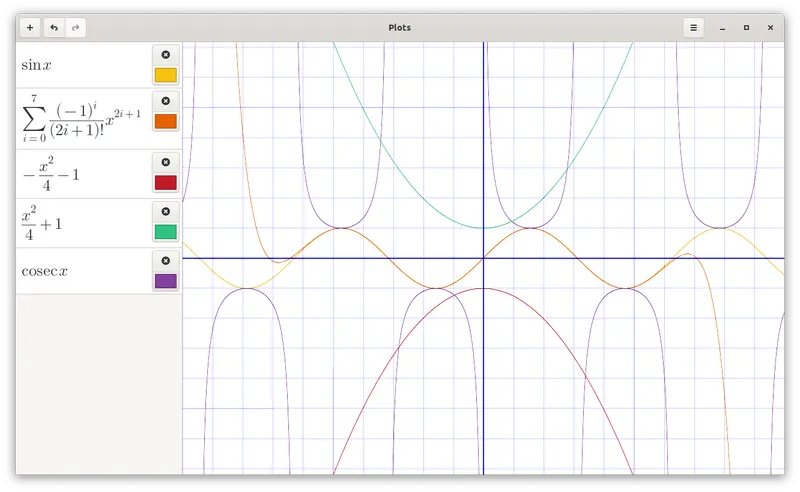Viewport: 800px width, 492px height.
Task: Open the hamburger menu
Action: click(694, 28)
